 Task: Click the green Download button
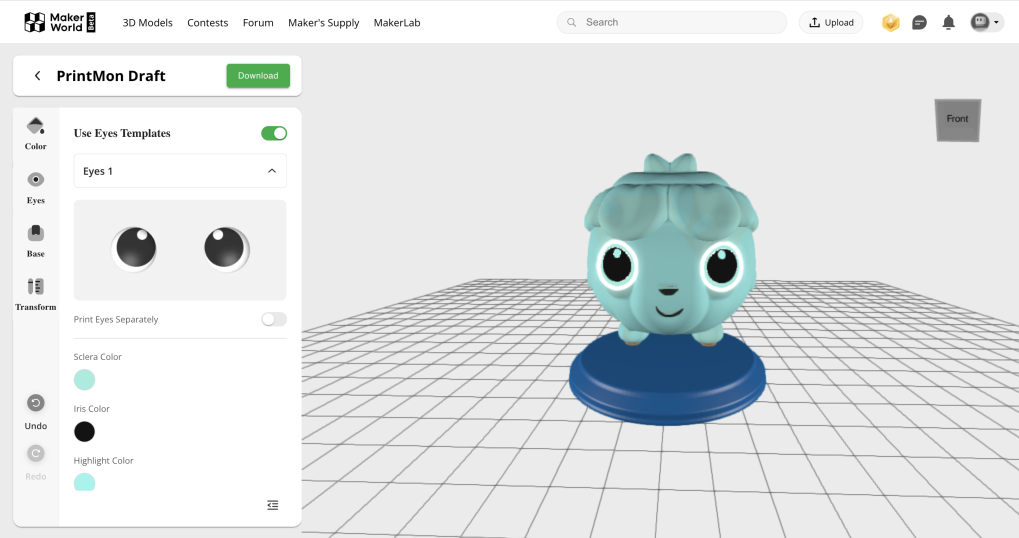click(258, 76)
